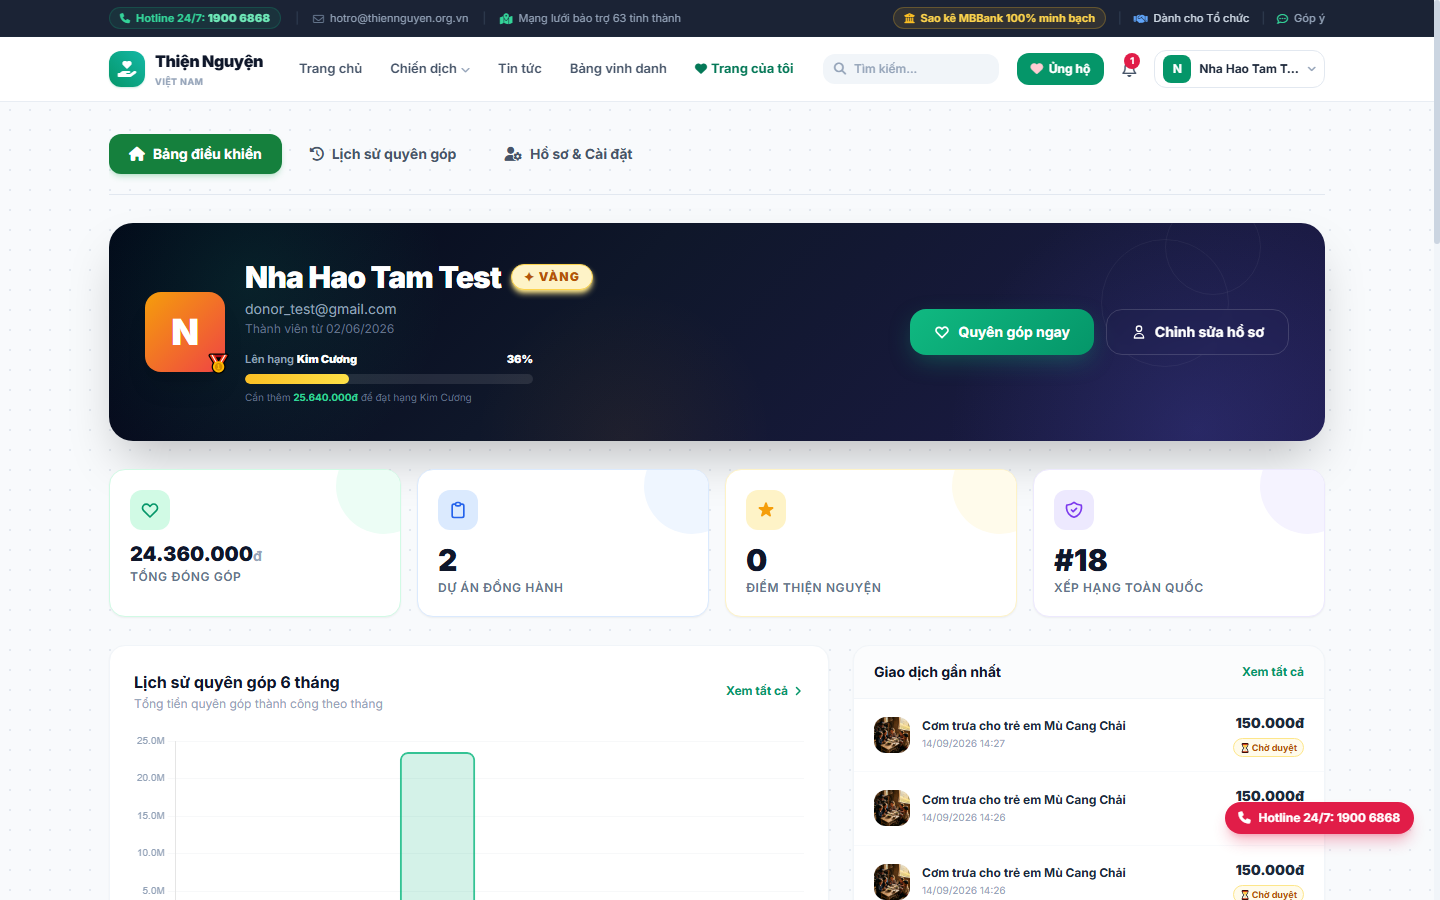
Task: Click the tall green chart bar
Action: point(437,826)
